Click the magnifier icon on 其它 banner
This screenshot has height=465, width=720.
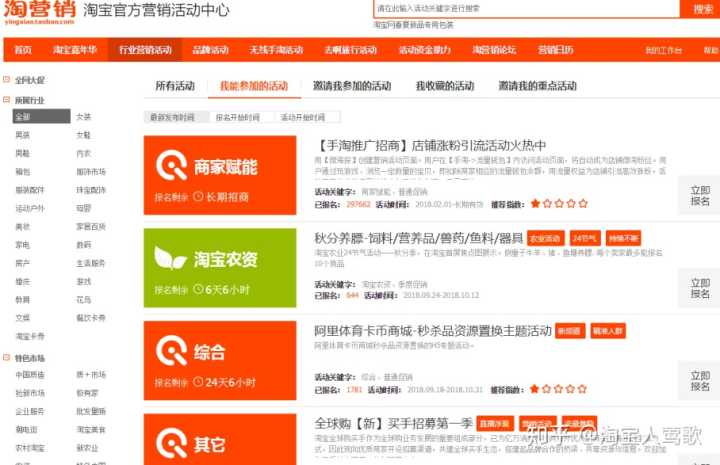point(172,443)
